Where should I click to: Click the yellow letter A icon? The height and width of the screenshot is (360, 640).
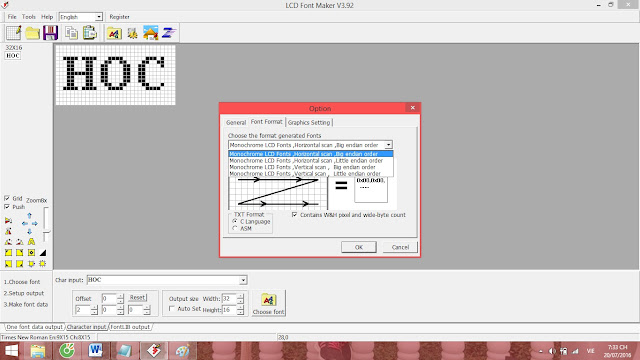click(x=31, y=242)
